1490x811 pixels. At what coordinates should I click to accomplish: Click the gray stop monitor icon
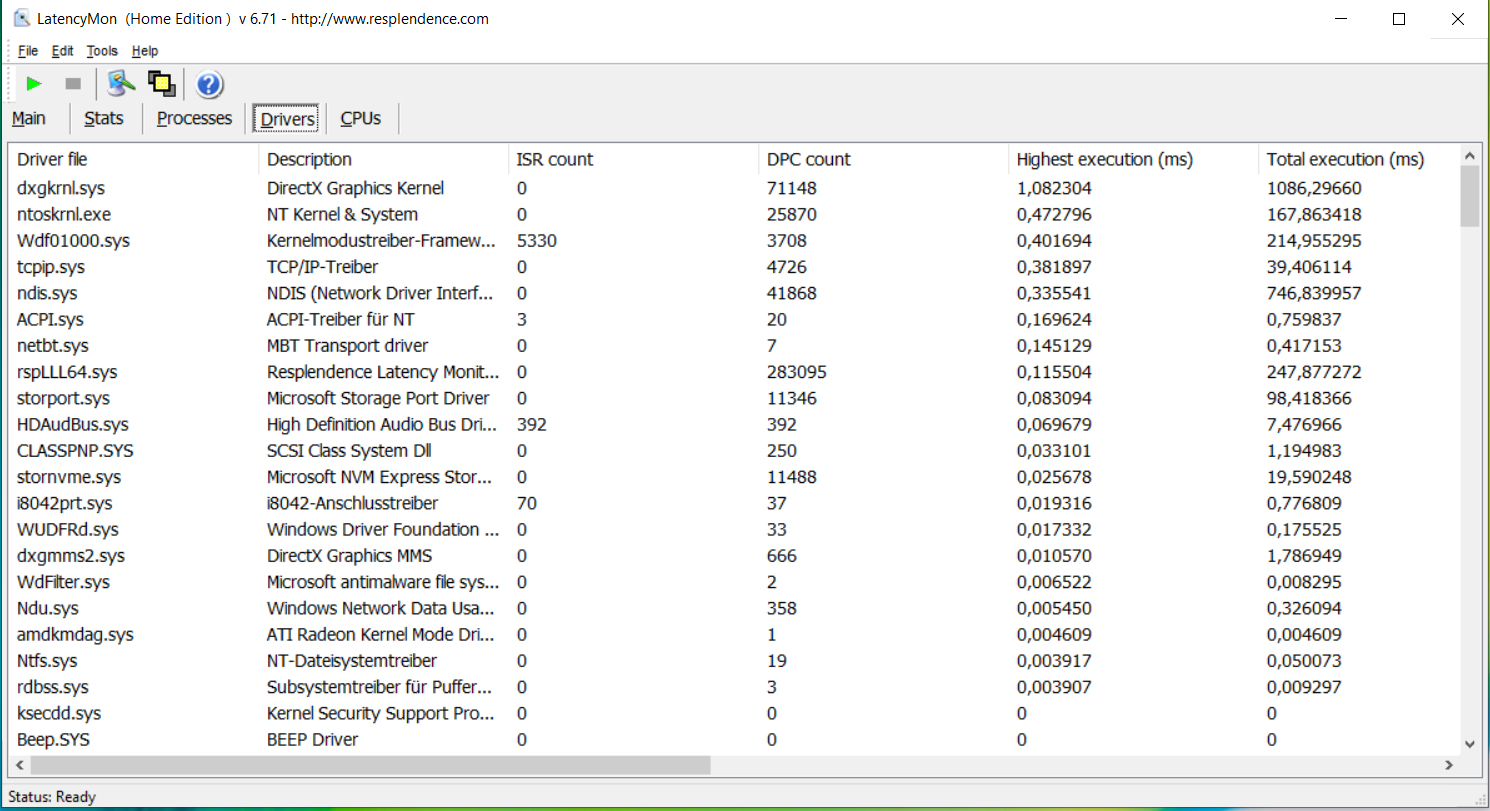click(72, 84)
